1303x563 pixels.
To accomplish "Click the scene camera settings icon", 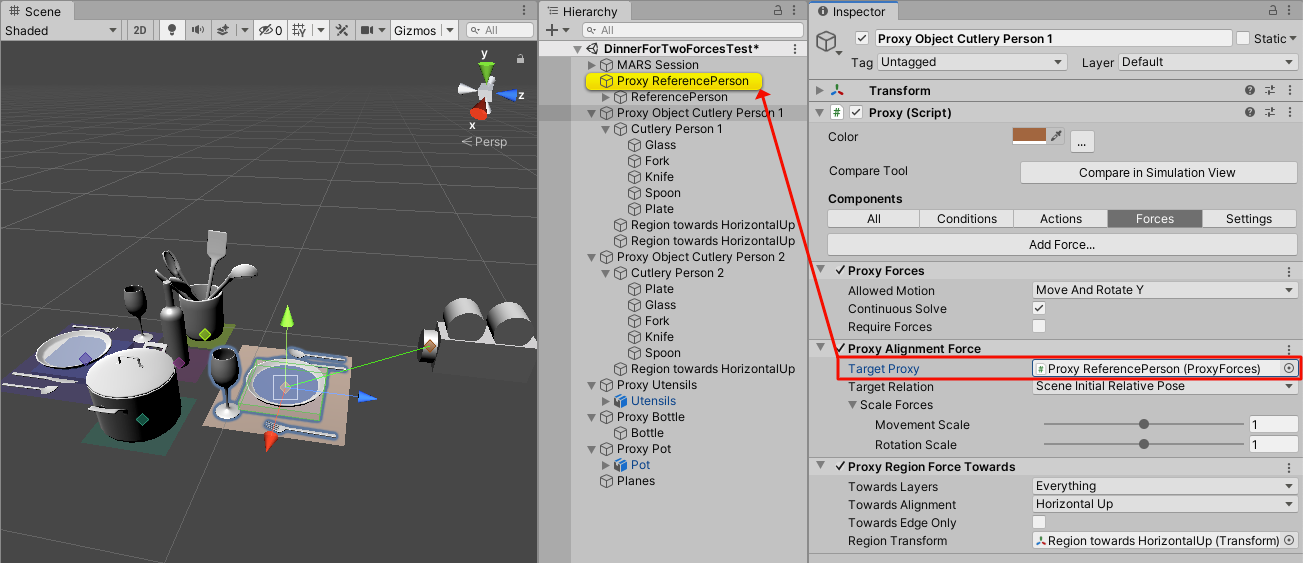I will [x=366, y=30].
